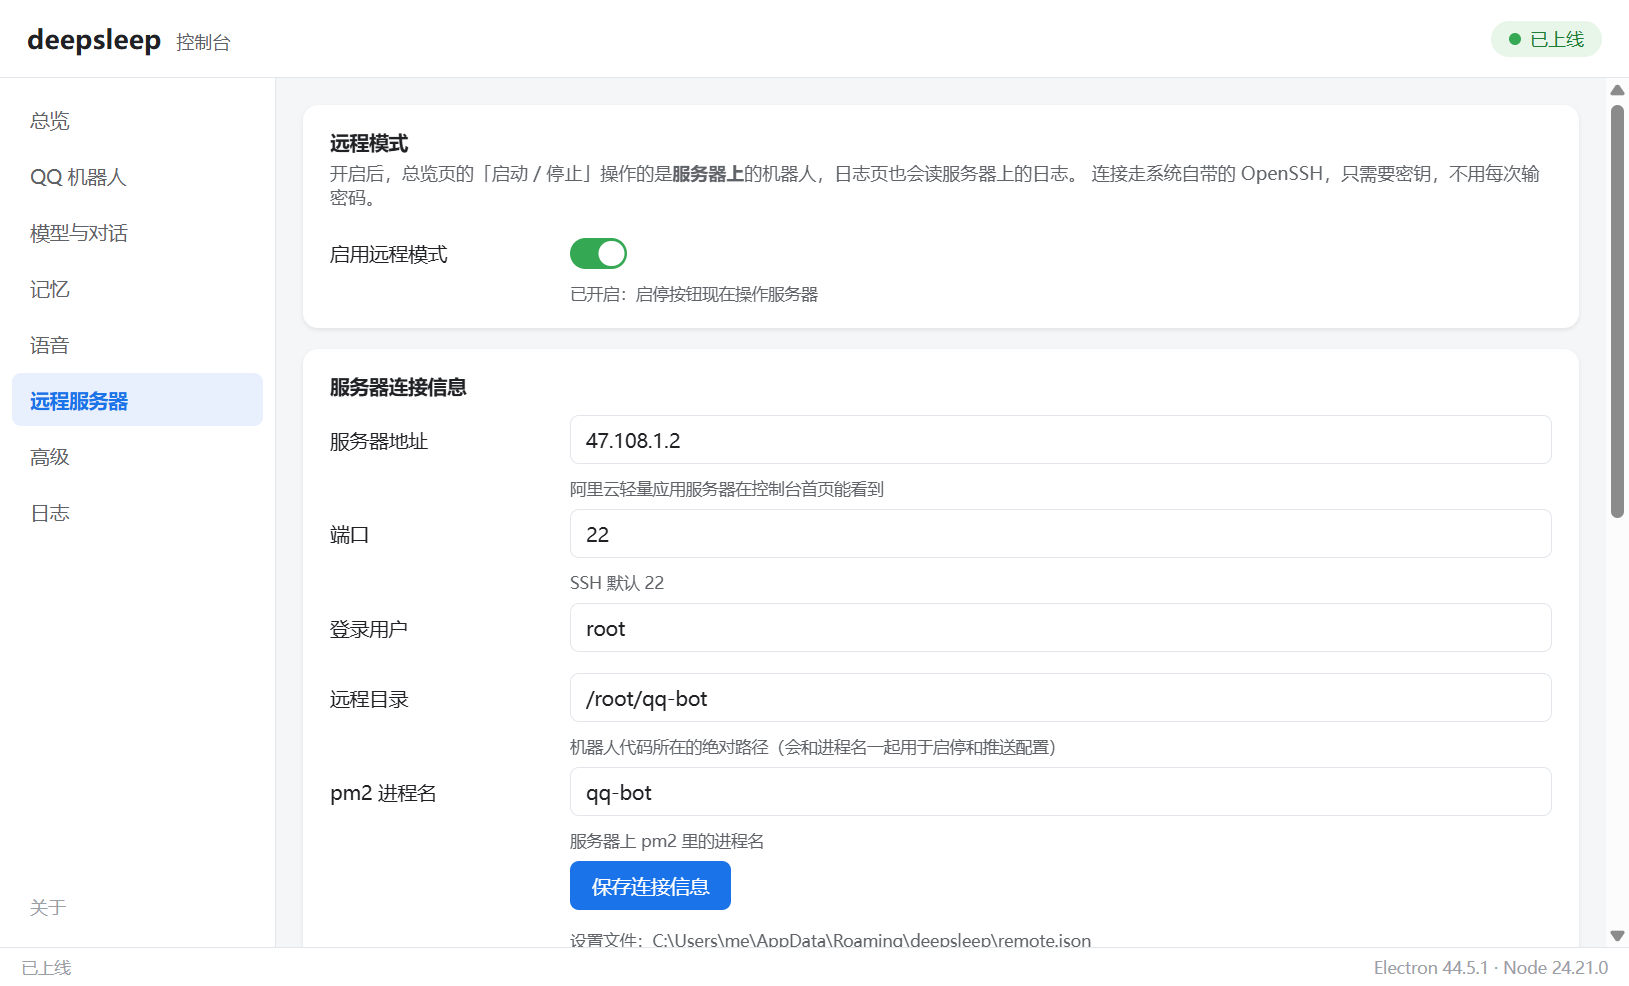Click the hint '服务器上 pm2 里的进程名'

(x=667, y=841)
